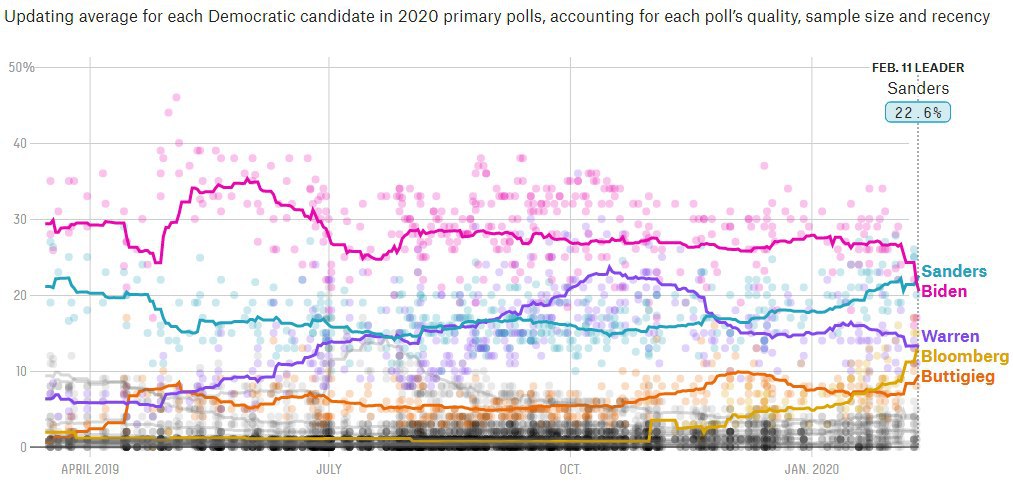Click the 40 y-axis label
This screenshot has height=482, width=1013.
tap(26, 143)
